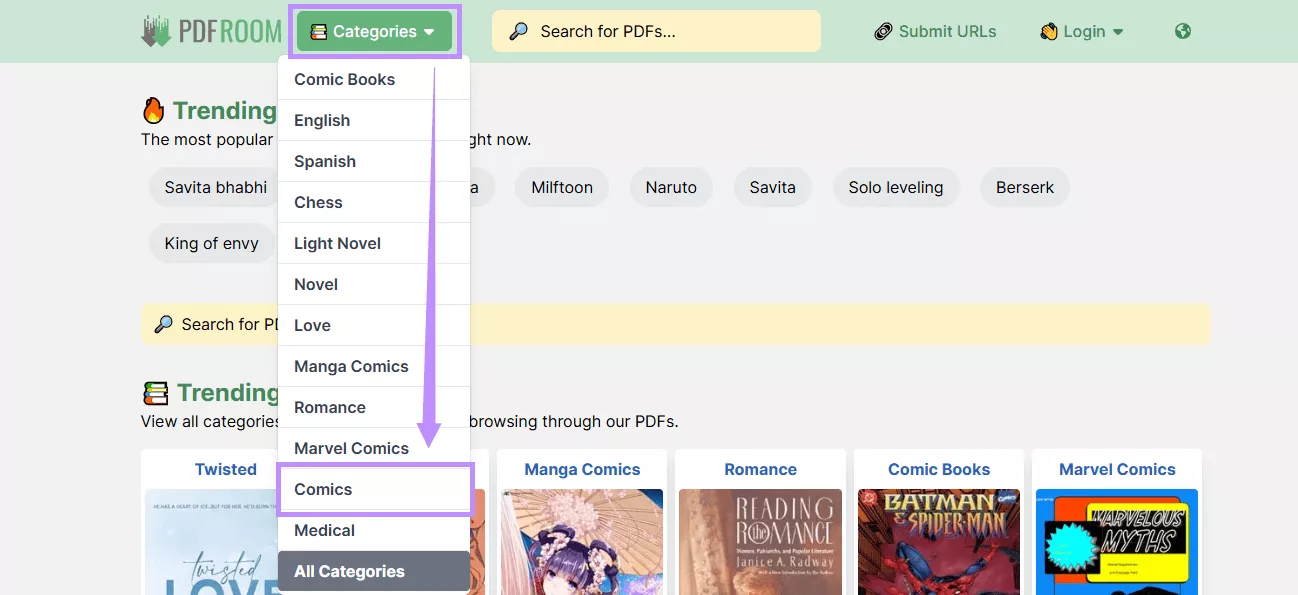Select Comic Books from the Categories menu

(x=374, y=79)
